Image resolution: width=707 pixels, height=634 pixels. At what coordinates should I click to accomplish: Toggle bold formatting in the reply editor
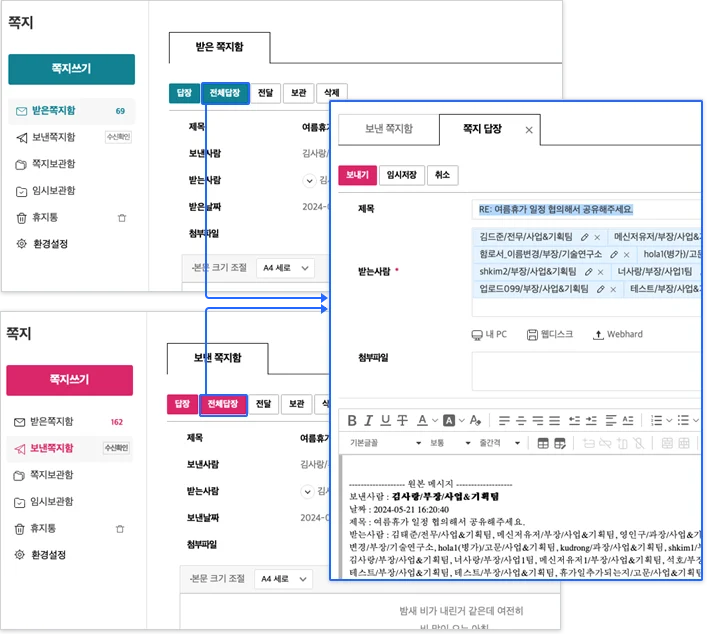[353, 420]
